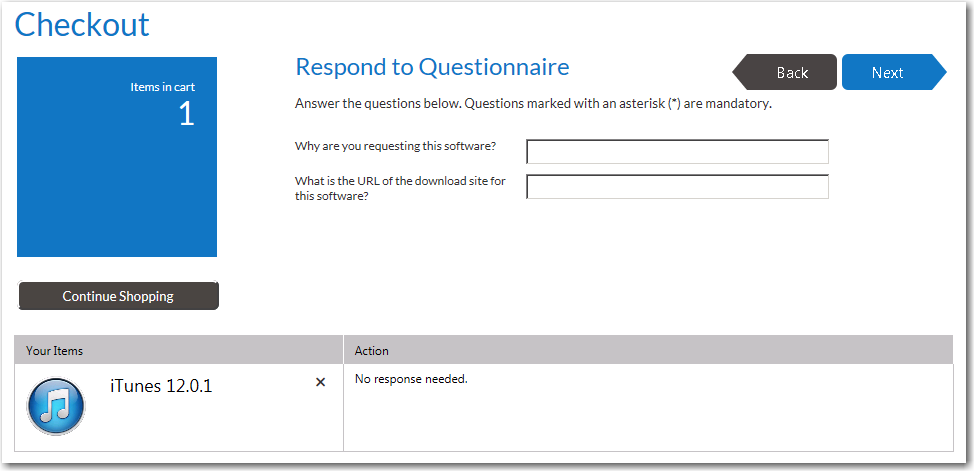Viewport: 974px width, 471px height.
Task: Focus the software request reason field
Action: pyautogui.click(x=677, y=151)
